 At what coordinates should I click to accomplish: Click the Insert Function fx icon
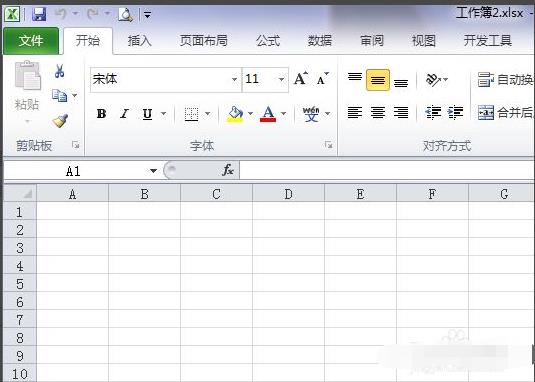[x=228, y=170]
